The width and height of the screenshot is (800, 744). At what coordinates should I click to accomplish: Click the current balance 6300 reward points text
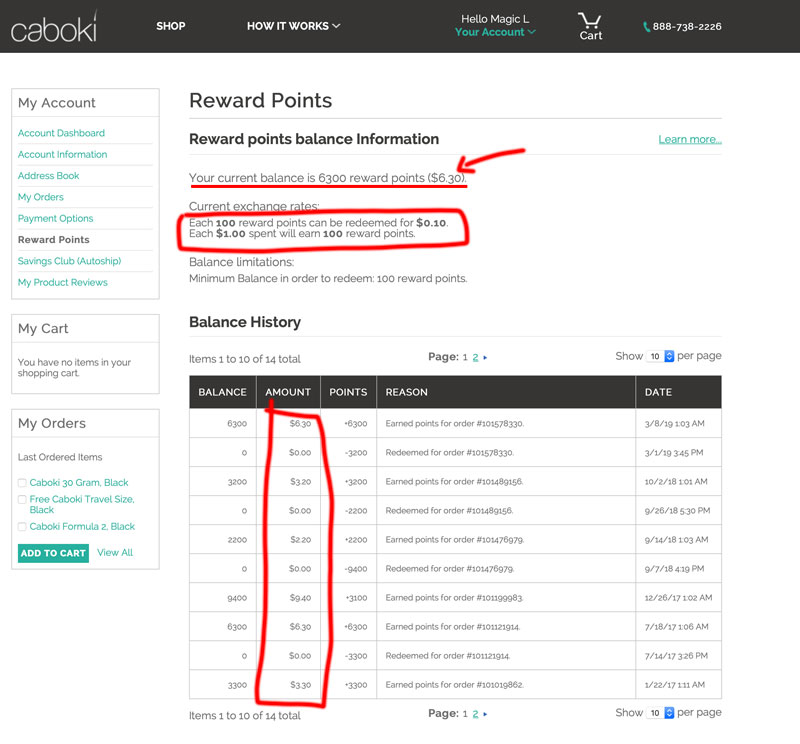[327, 178]
